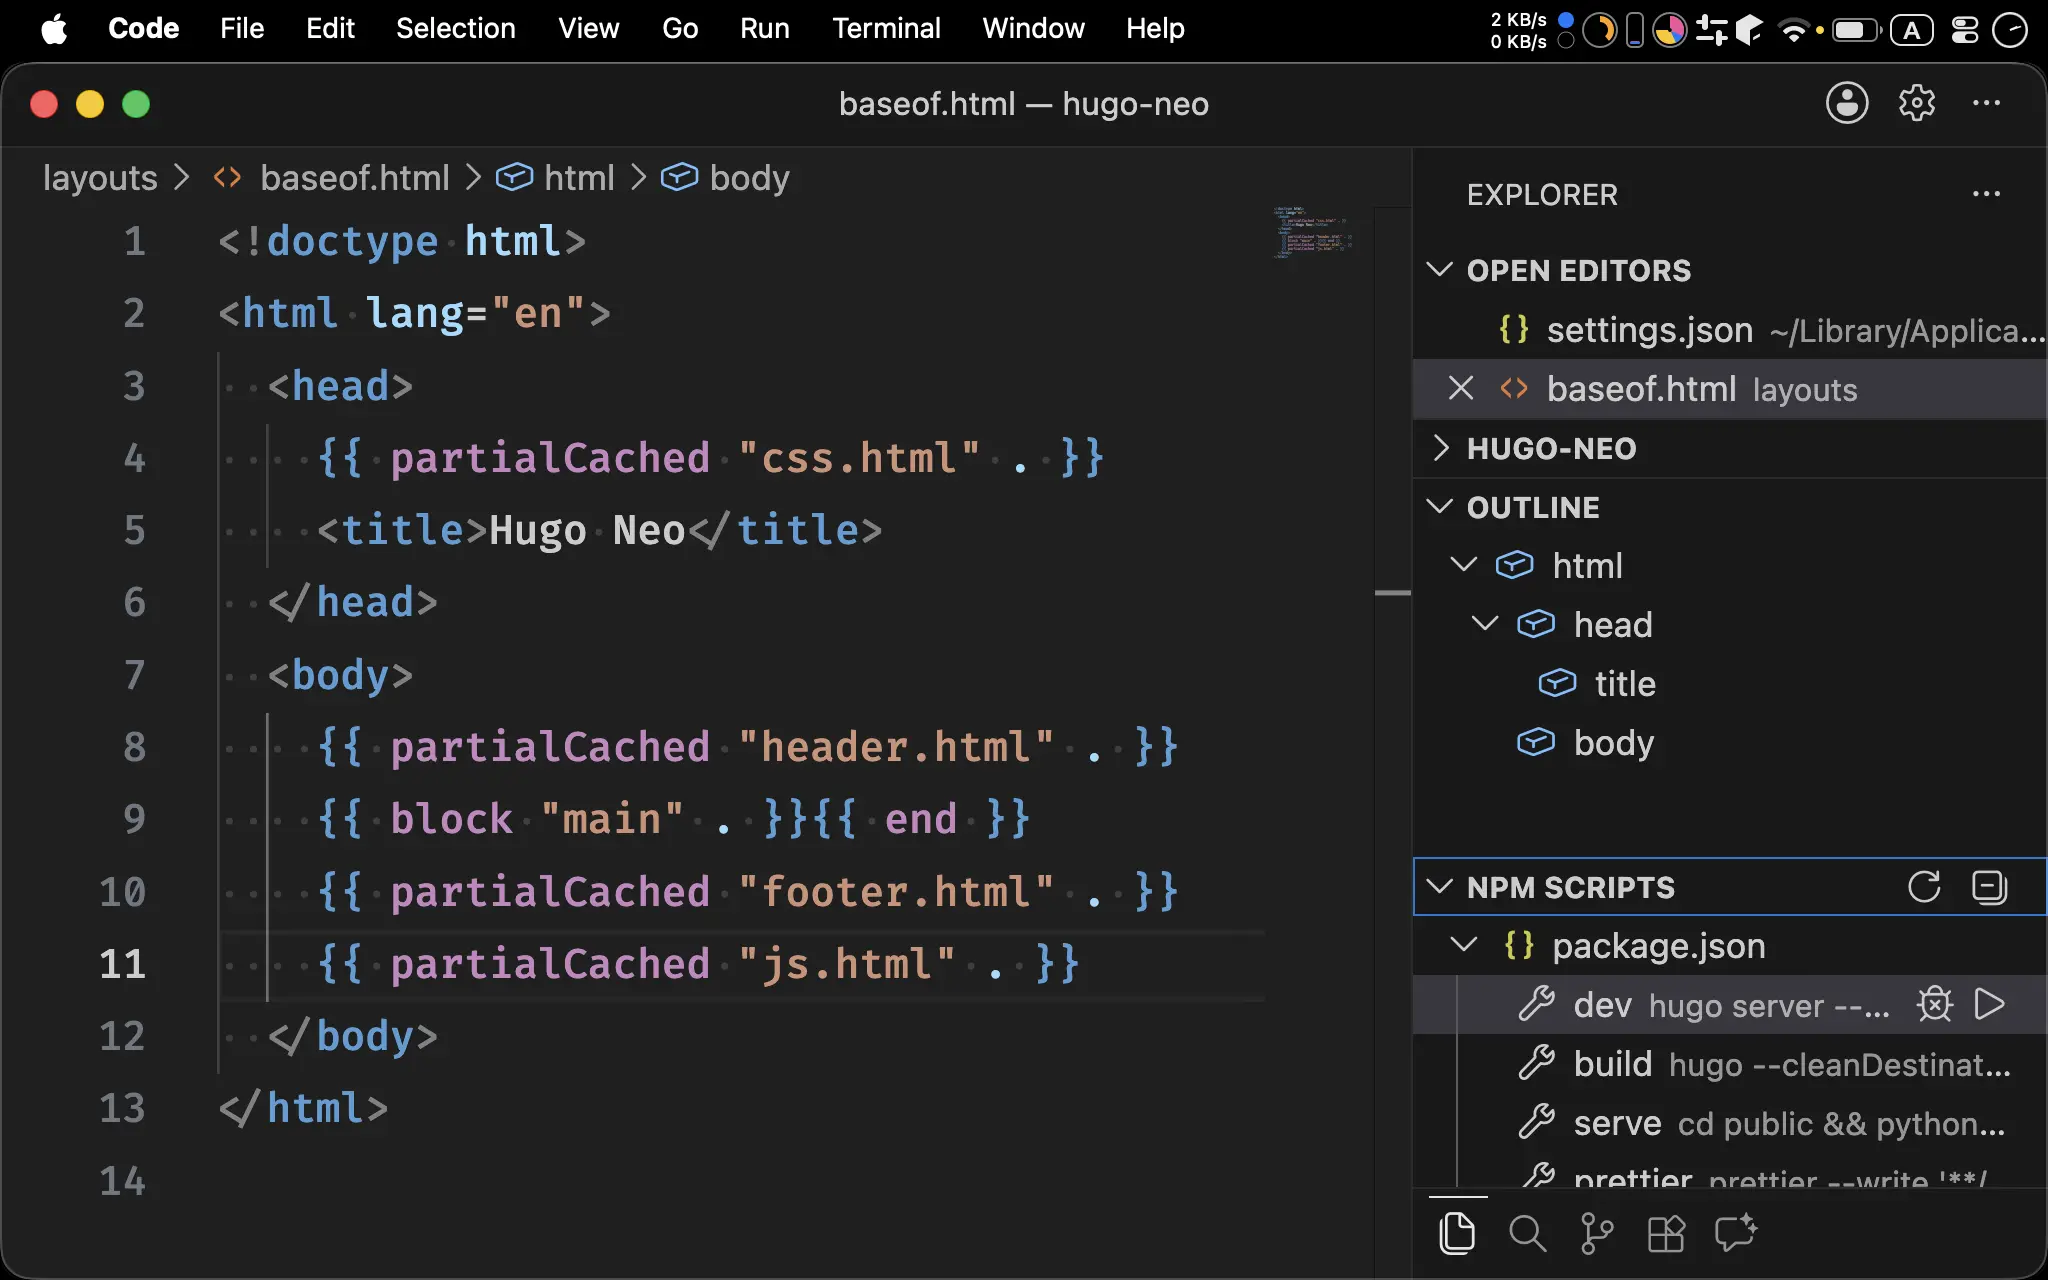Click the wrench icon beside serve script

[x=1536, y=1122]
